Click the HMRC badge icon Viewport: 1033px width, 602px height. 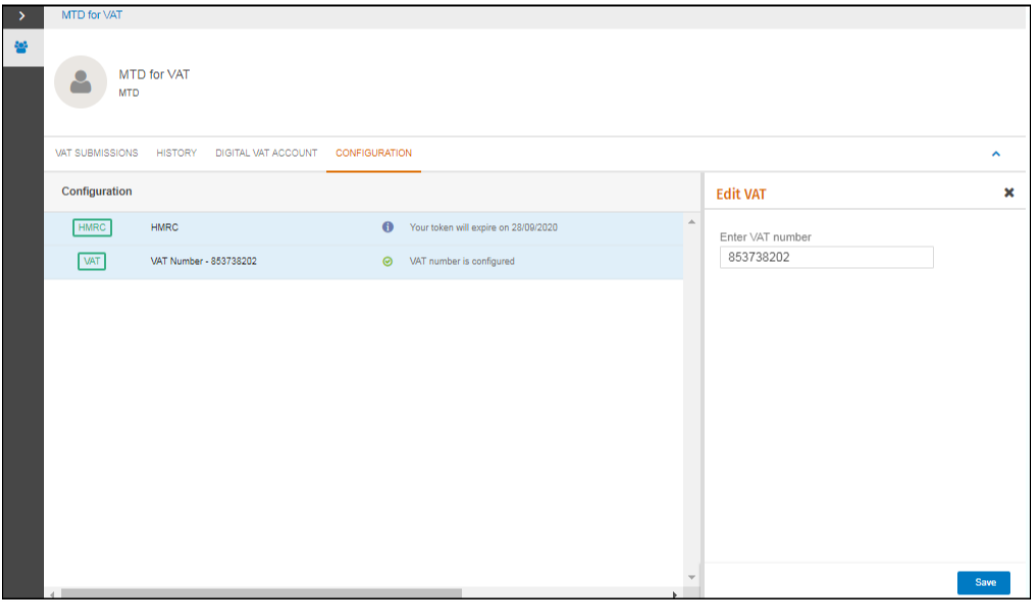coord(92,227)
